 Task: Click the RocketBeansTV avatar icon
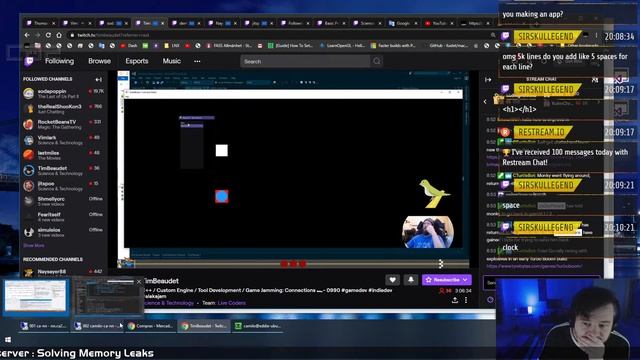[x=29, y=124]
